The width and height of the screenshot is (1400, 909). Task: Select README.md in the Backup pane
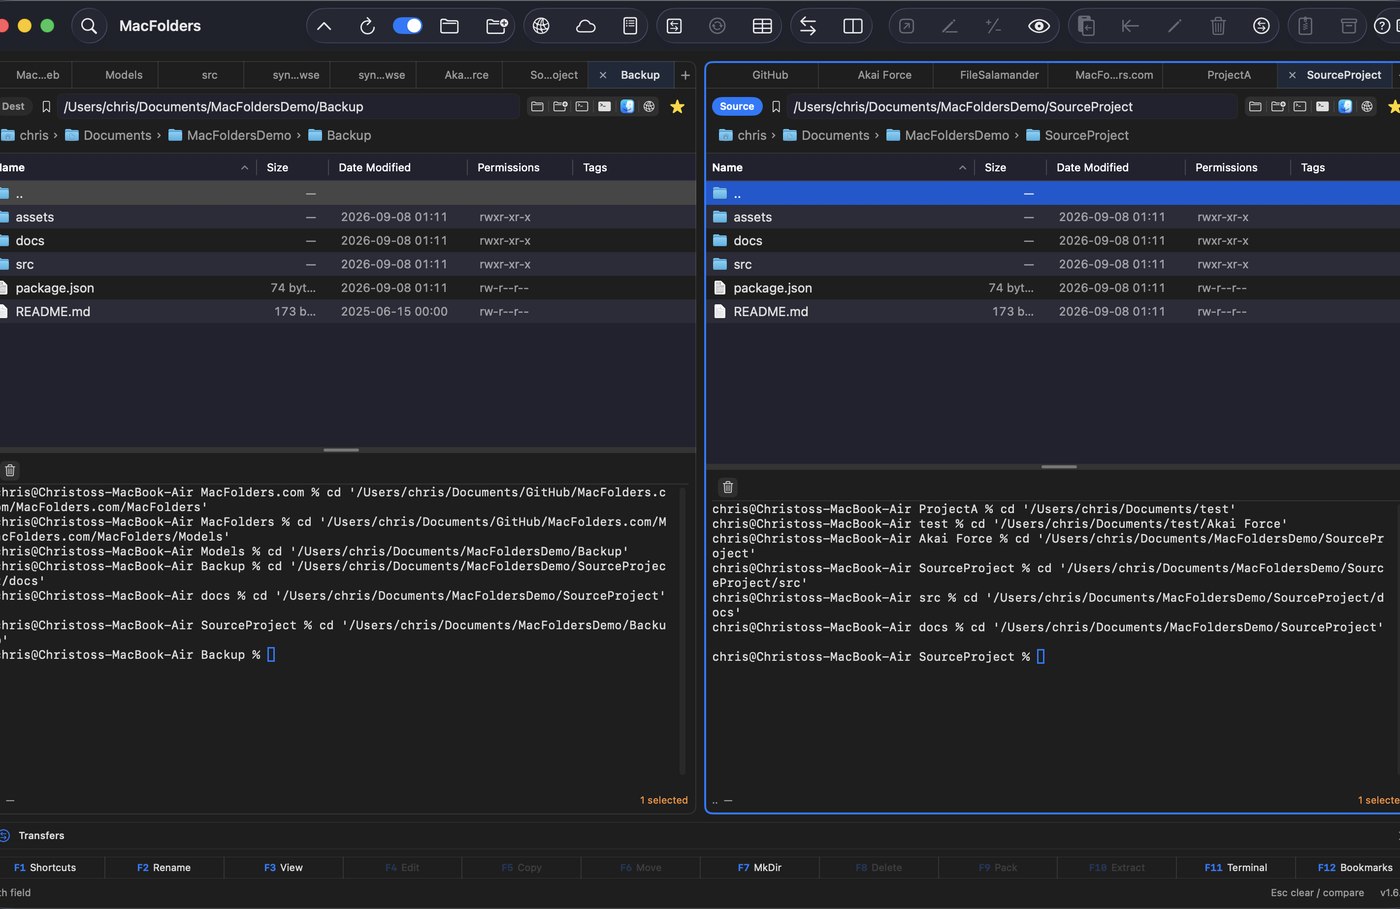click(347, 312)
